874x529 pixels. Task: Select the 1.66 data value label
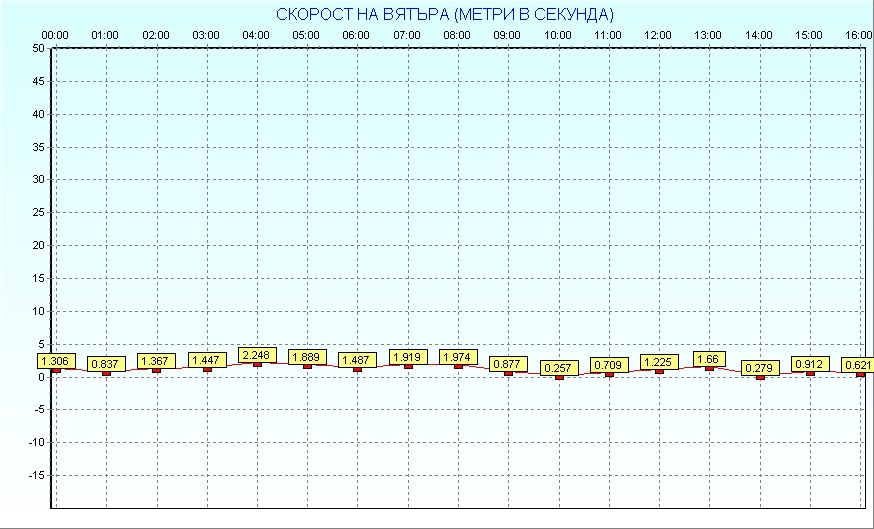(x=709, y=359)
